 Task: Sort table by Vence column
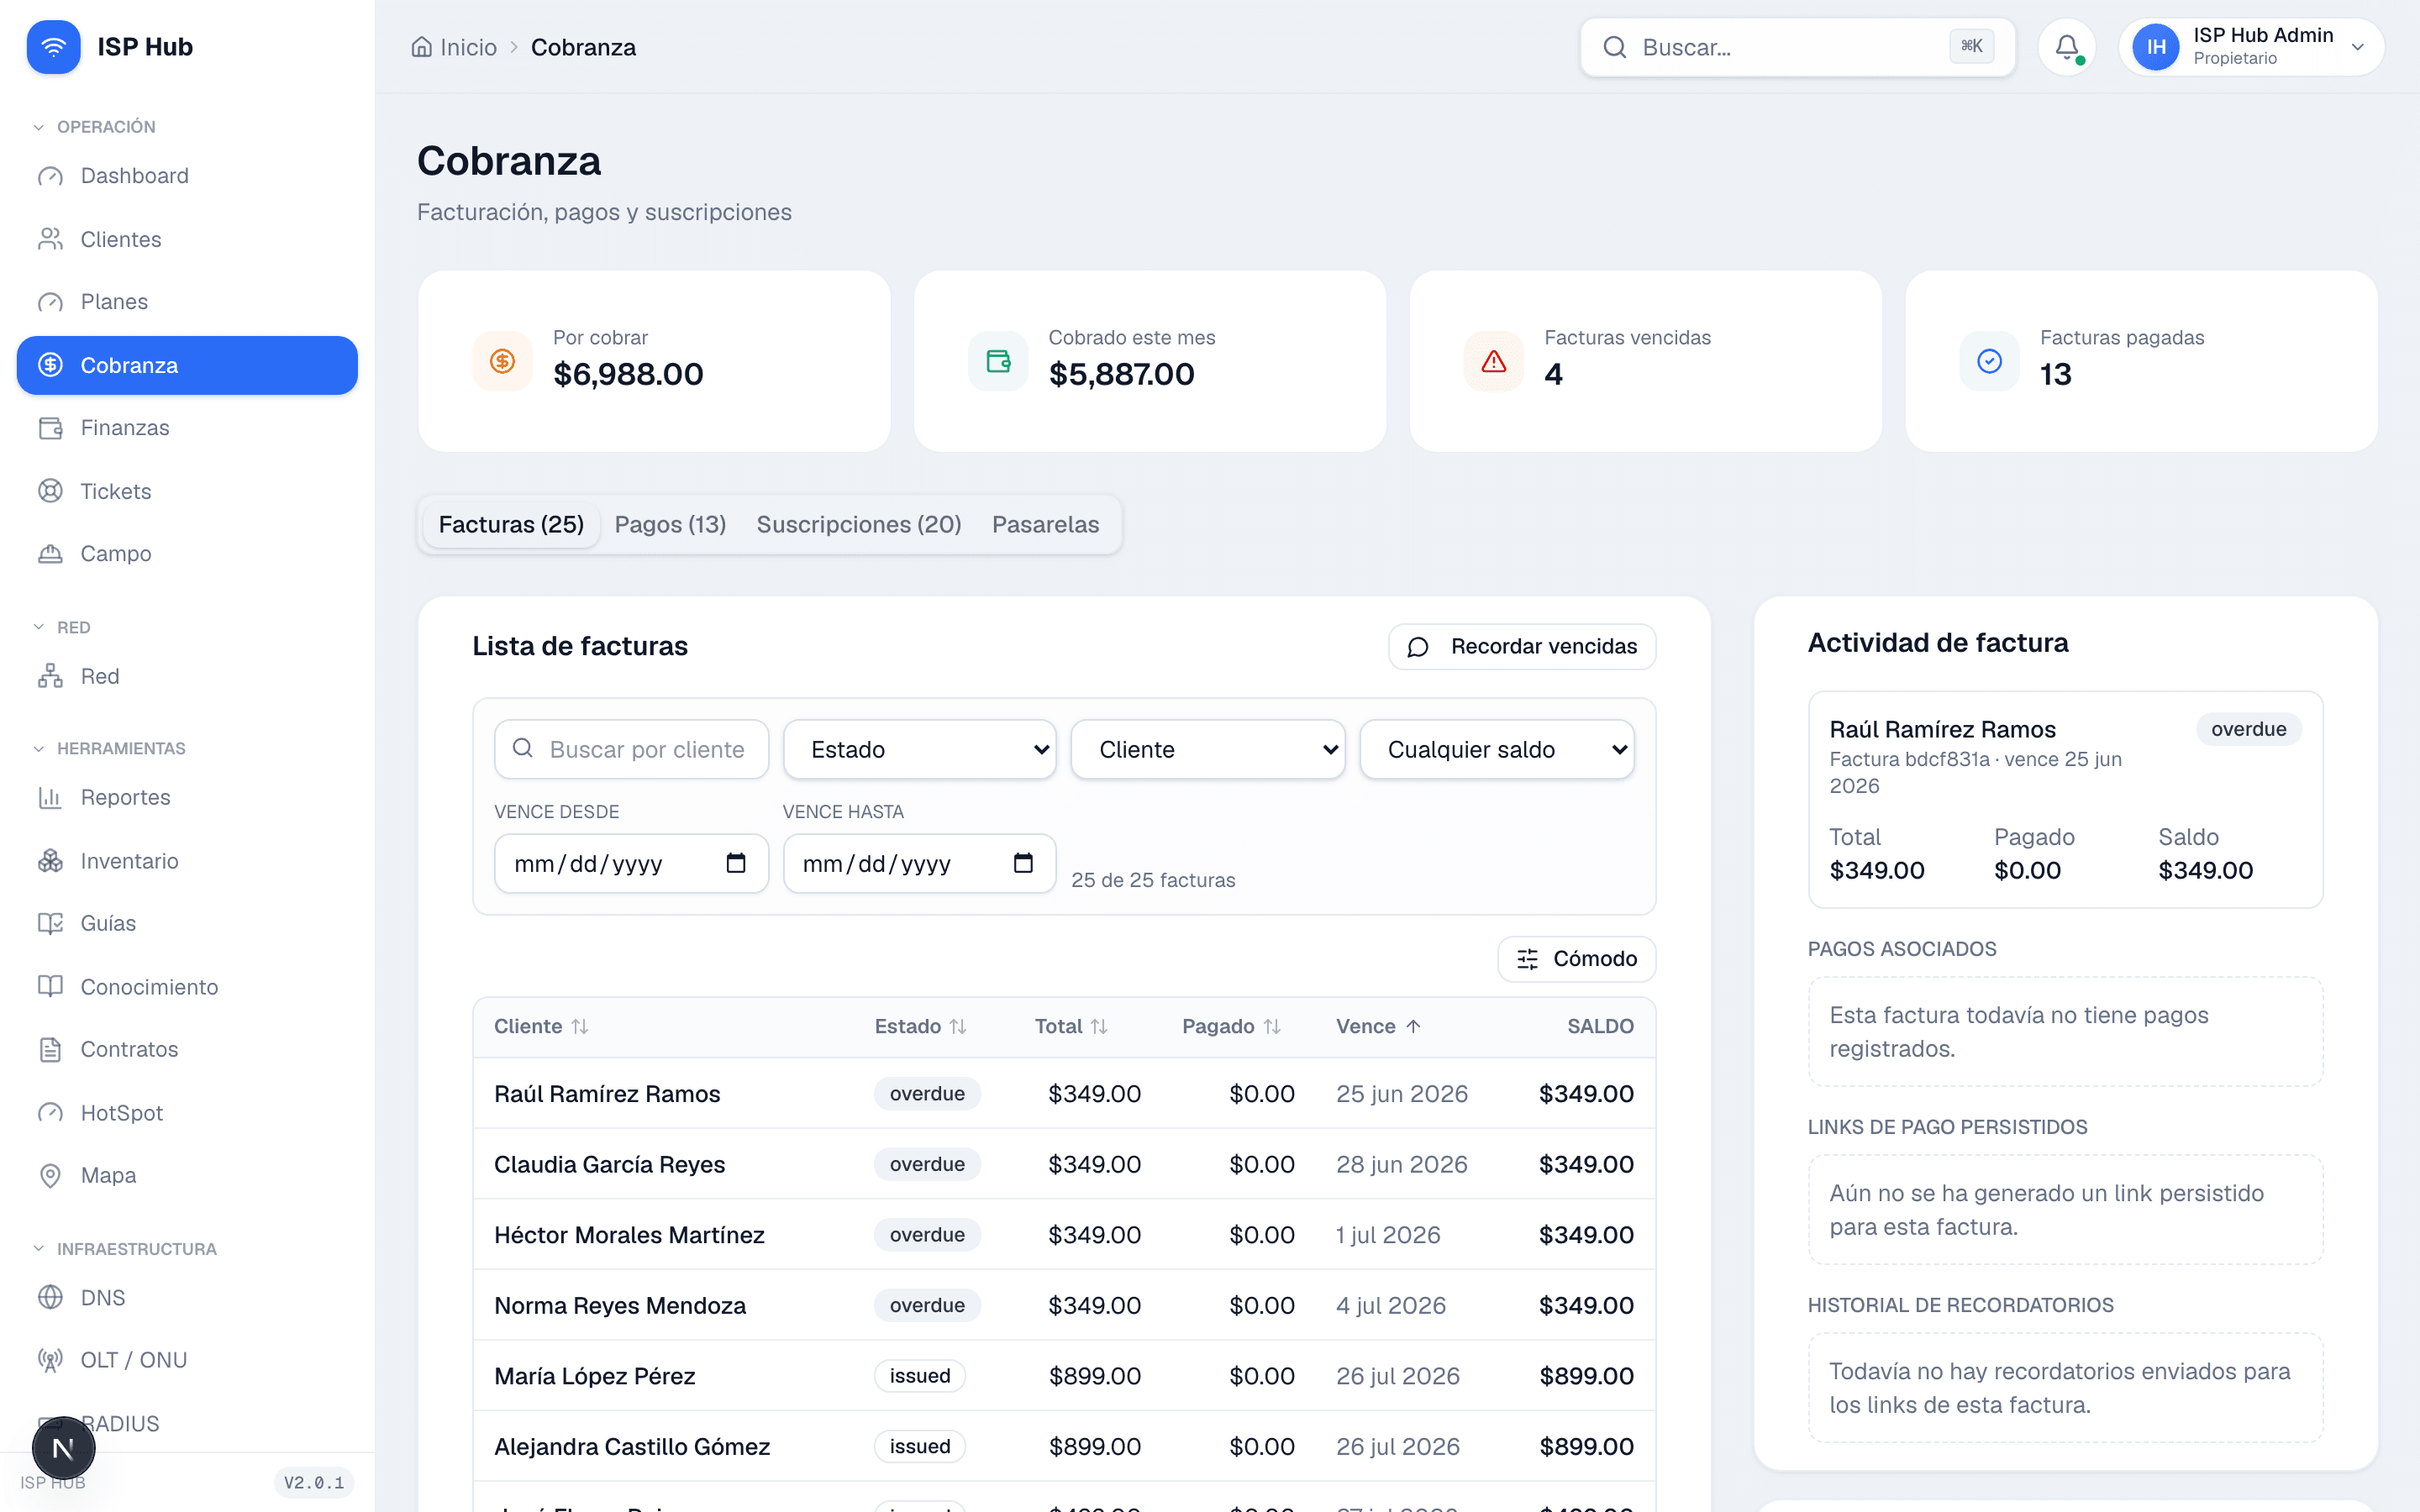pyautogui.click(x=1378, y=1026)
